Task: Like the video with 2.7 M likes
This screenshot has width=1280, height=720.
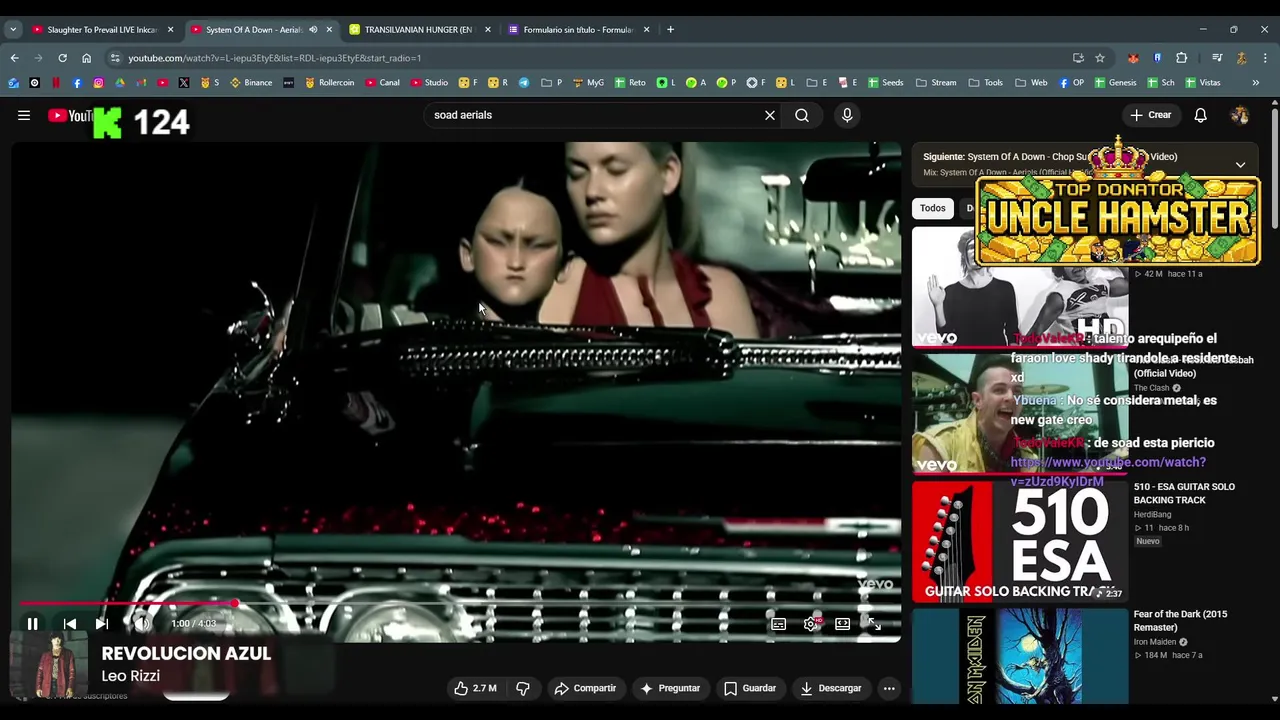Action: (475, 688)
